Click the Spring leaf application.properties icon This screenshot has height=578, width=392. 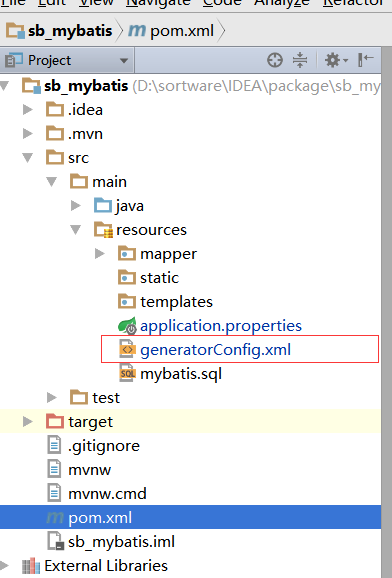pyautogui.click(x=127, y=325)
